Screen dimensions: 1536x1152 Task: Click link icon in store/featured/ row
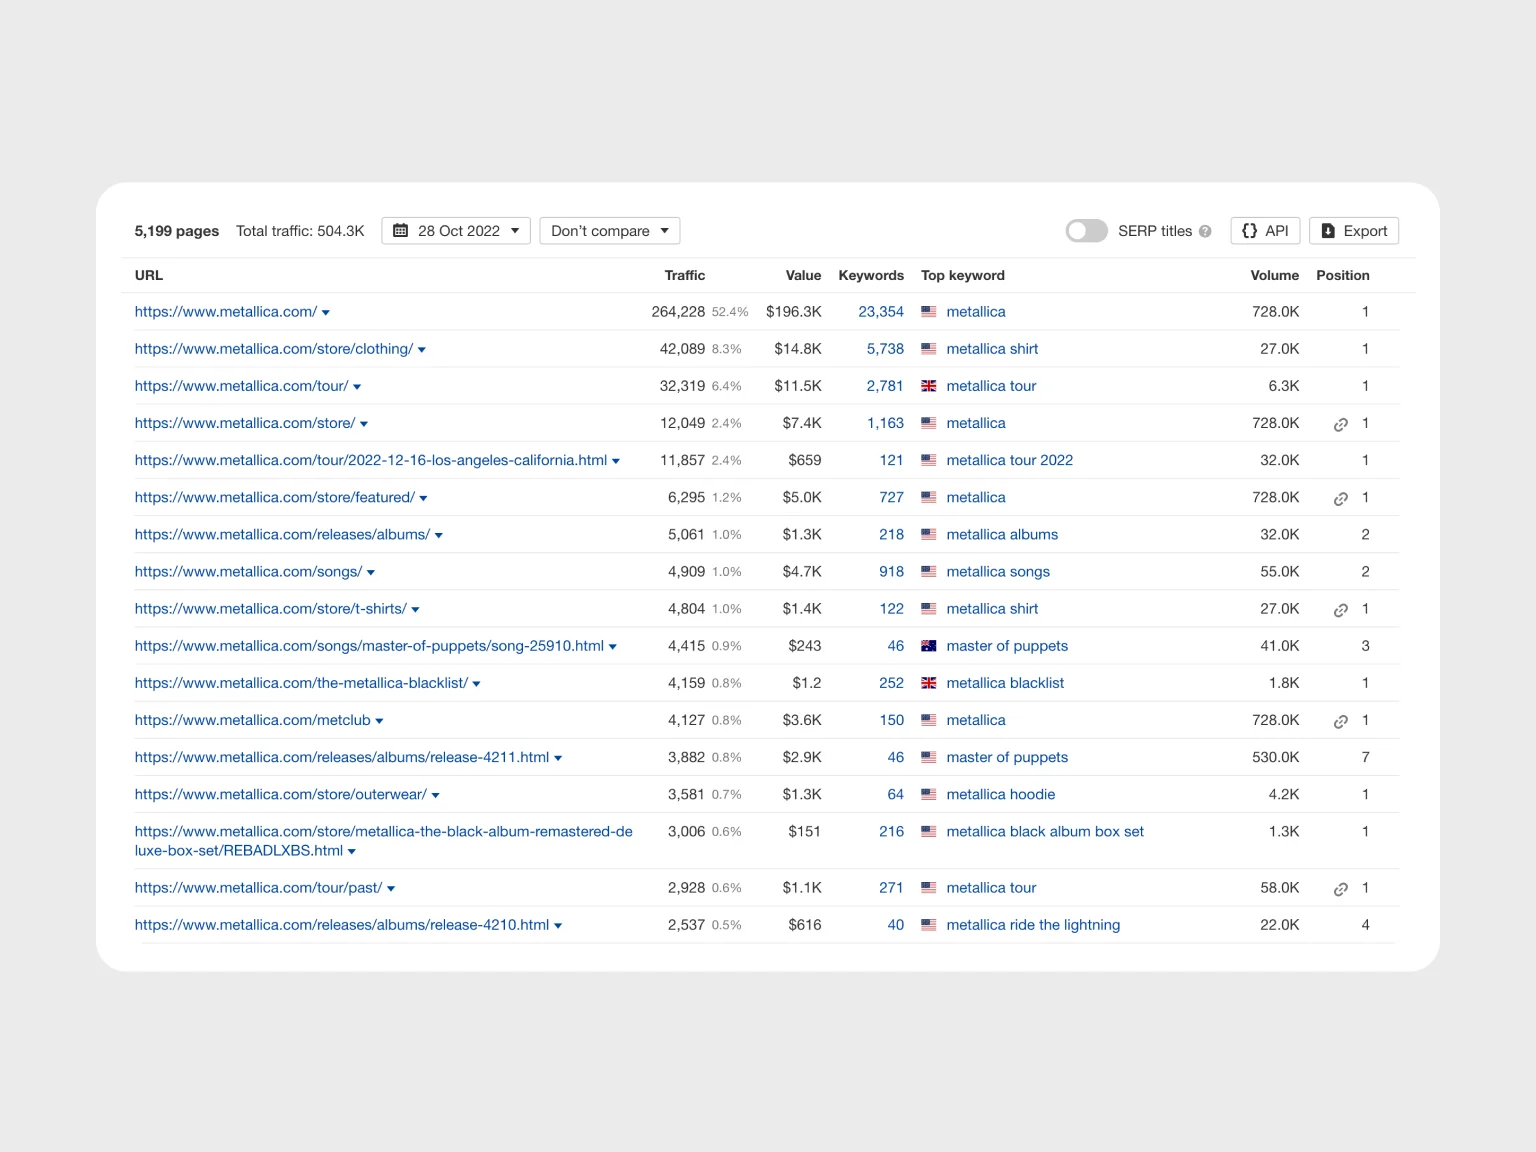point(1341,498)
